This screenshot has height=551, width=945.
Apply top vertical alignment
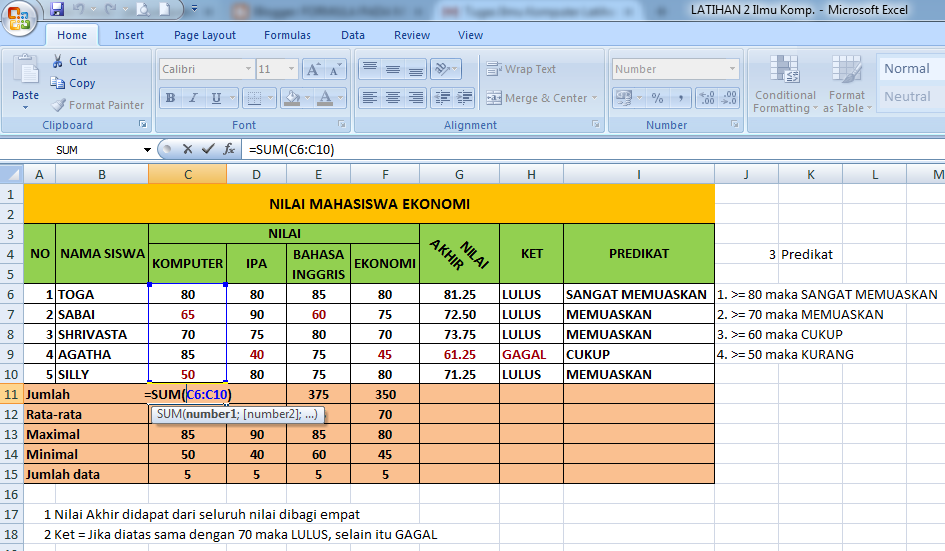(x=370, y=69)
